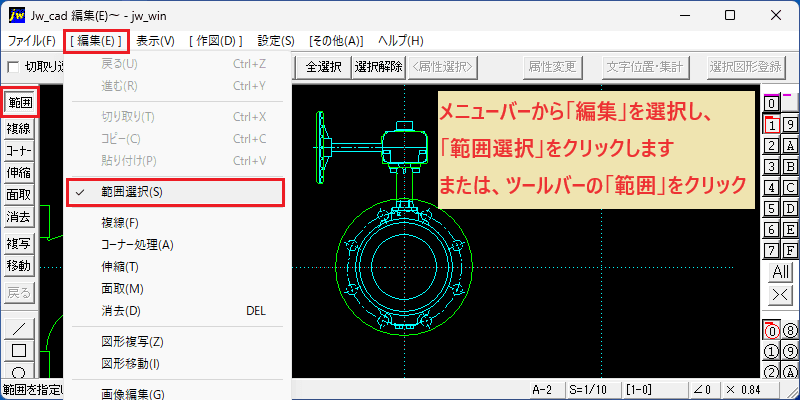Select the circle tool icon
Viewport: 800px width, 400px height.
click(19, 370)
